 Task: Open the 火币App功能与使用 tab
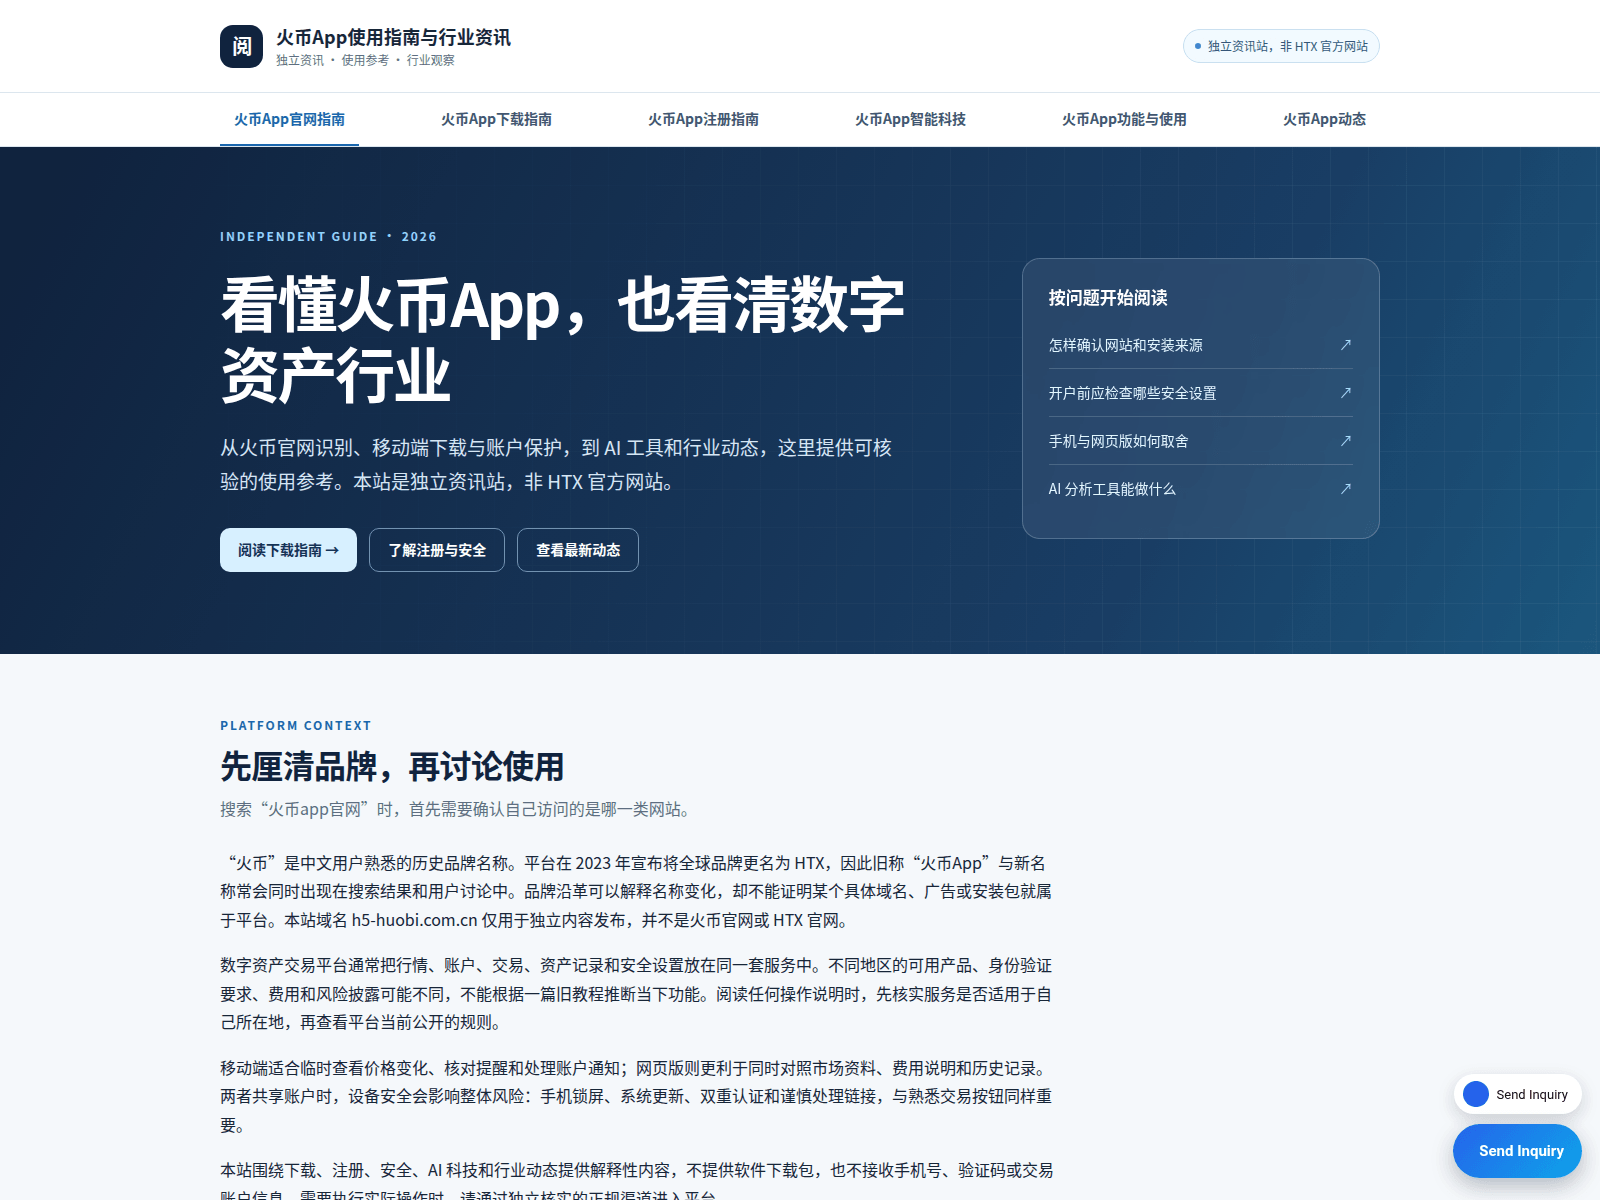point(1125,120)
